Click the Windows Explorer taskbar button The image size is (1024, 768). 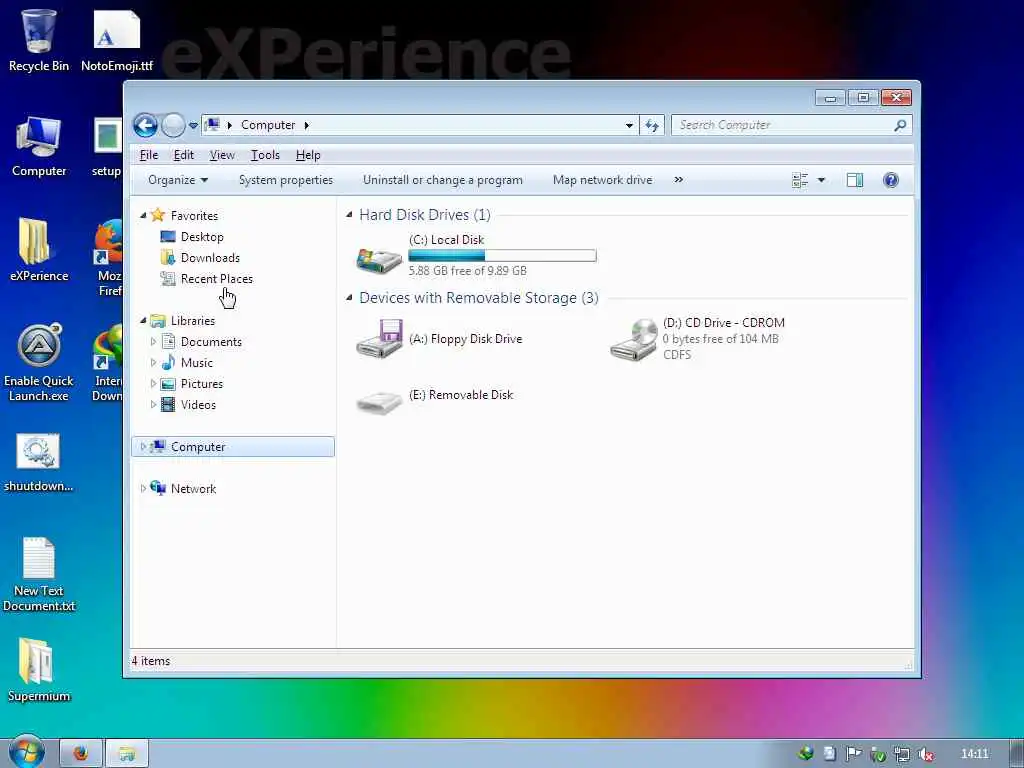point(127,754)
